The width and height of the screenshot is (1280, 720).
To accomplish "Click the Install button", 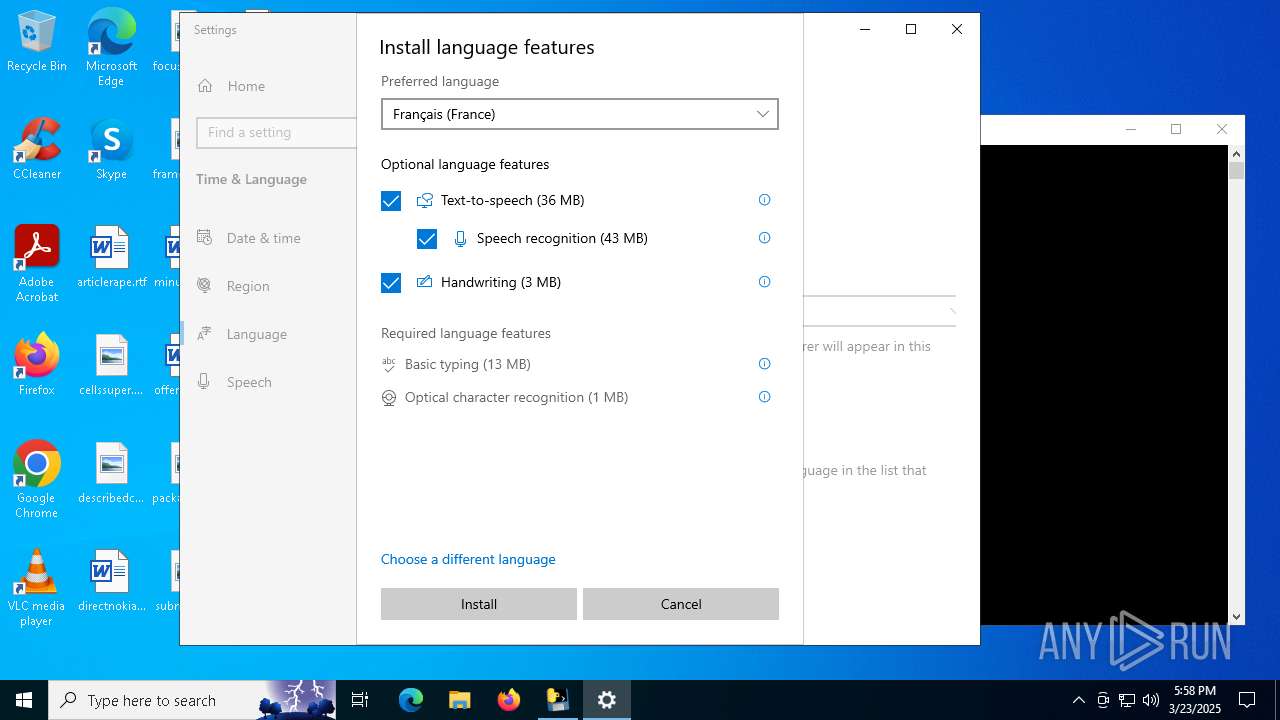I will (479, 604).
